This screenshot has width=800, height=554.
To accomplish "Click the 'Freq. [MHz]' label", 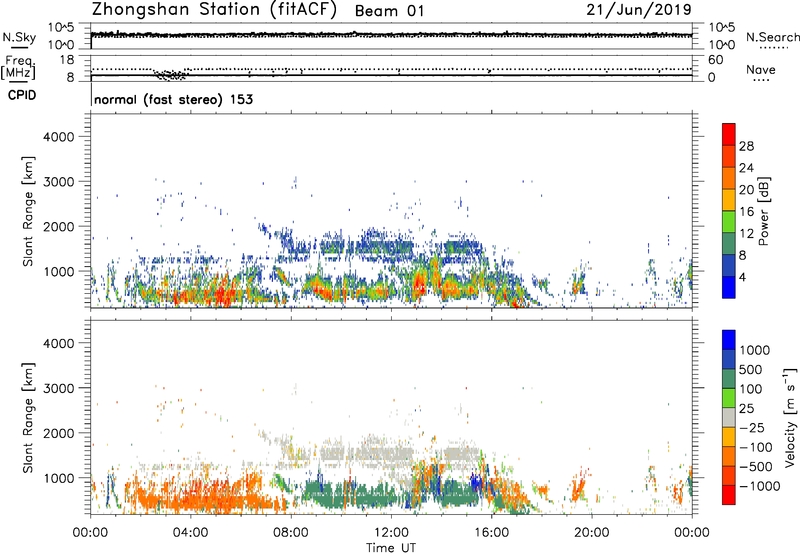I will coord(18,67).
